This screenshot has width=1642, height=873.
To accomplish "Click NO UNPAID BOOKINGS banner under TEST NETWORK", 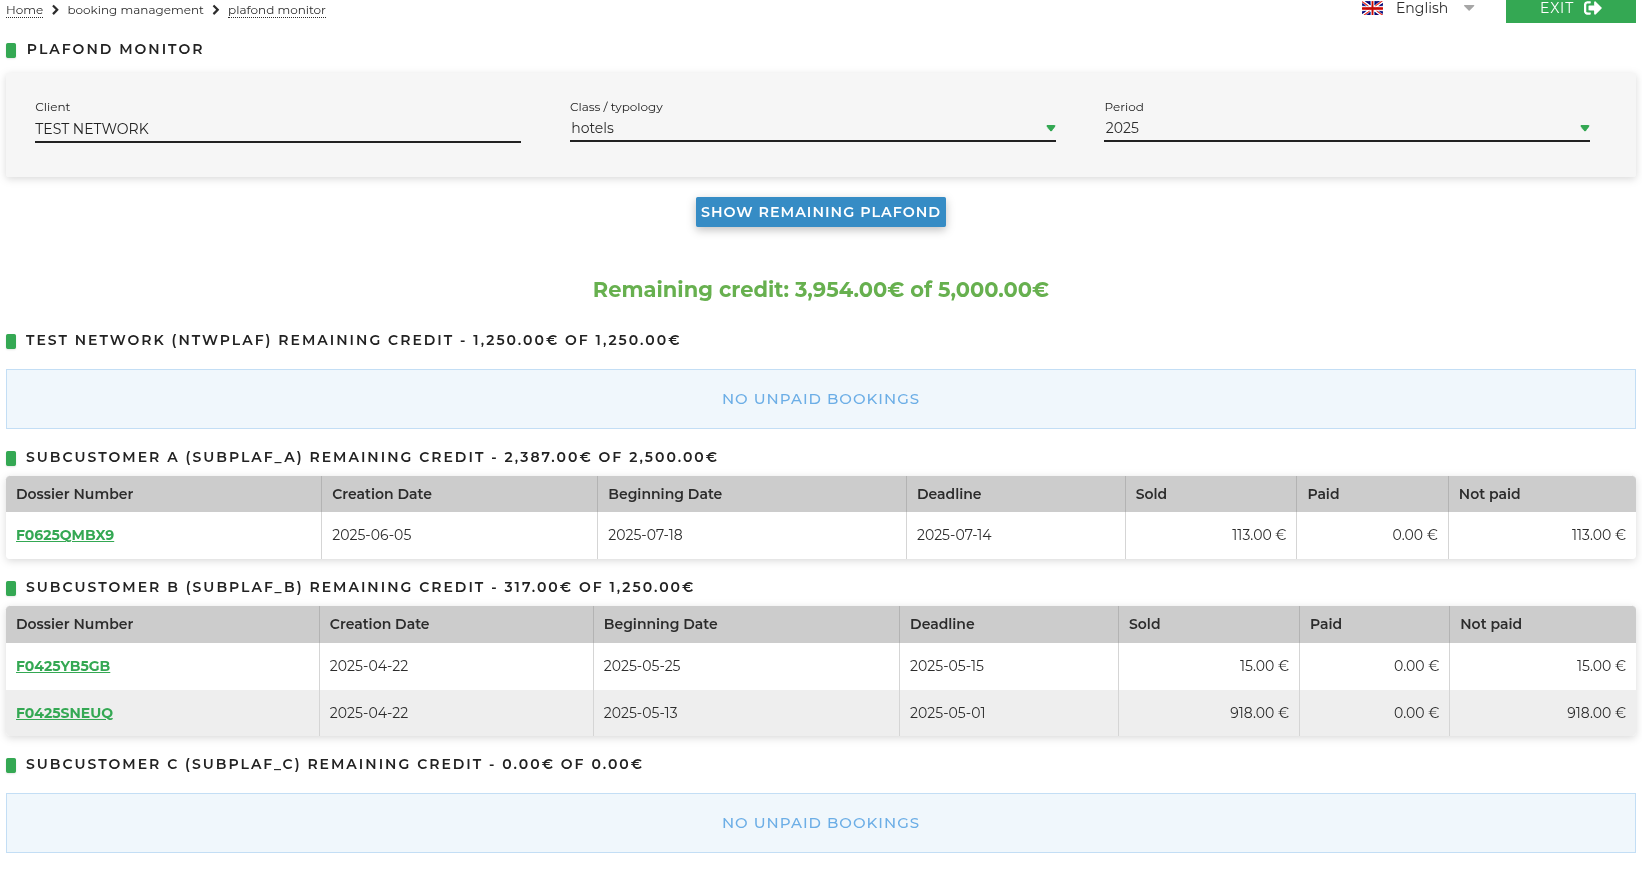I will [821, 399].
